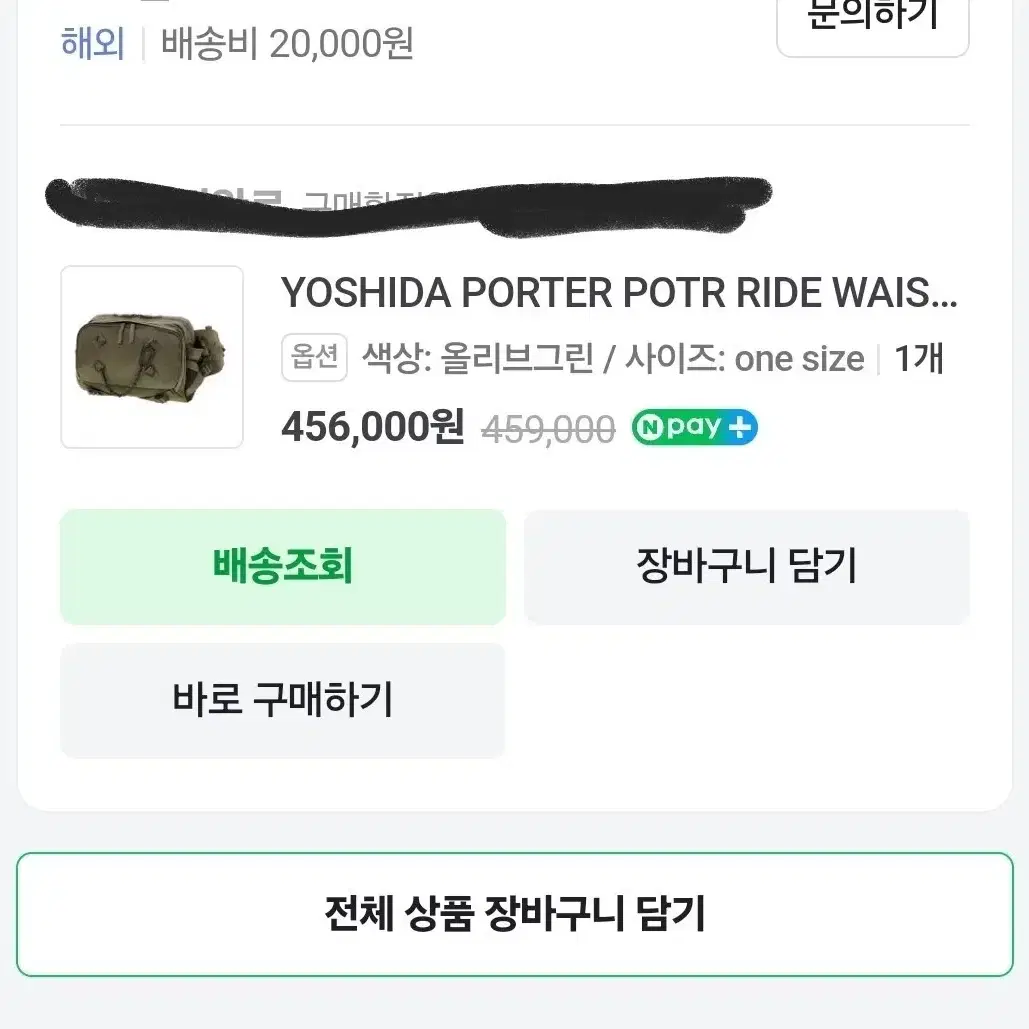Viewport: 1029px width, 1029px height.
Task: Open the 해외 (overseas) shipping badge
Action: pyautogui.click(x=93, y=43)
